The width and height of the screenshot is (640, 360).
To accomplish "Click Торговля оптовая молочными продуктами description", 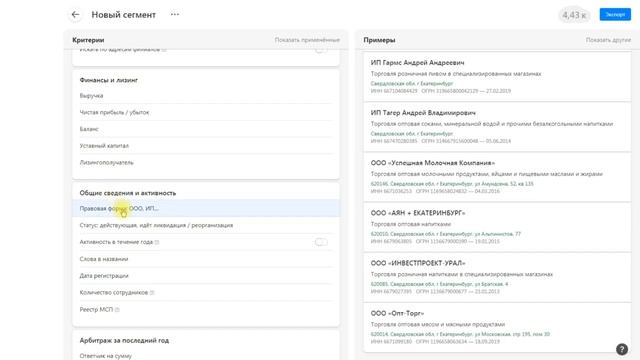I will pos(487,174).
